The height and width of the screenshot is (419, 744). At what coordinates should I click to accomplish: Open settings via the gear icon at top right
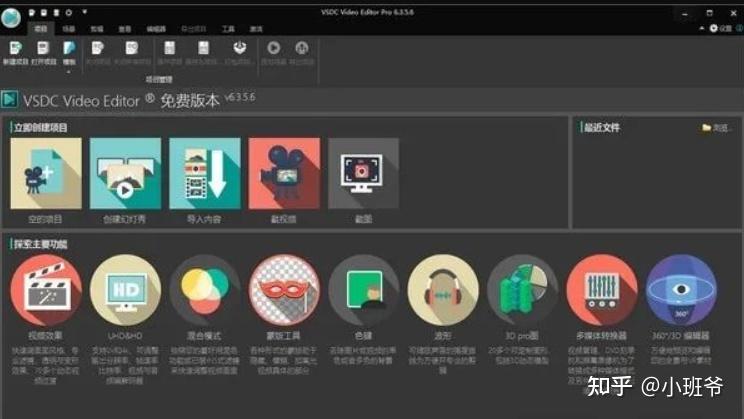point(714,28)
